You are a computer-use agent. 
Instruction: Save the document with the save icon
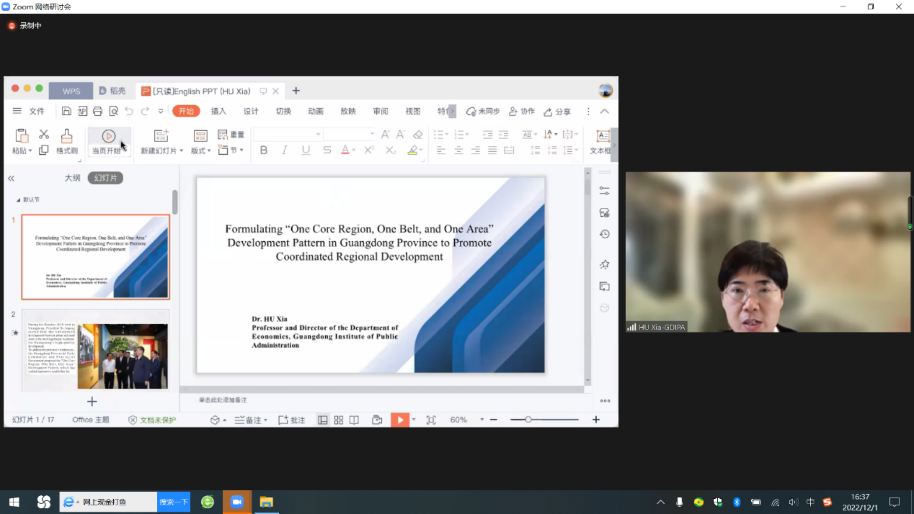(66, 111)
